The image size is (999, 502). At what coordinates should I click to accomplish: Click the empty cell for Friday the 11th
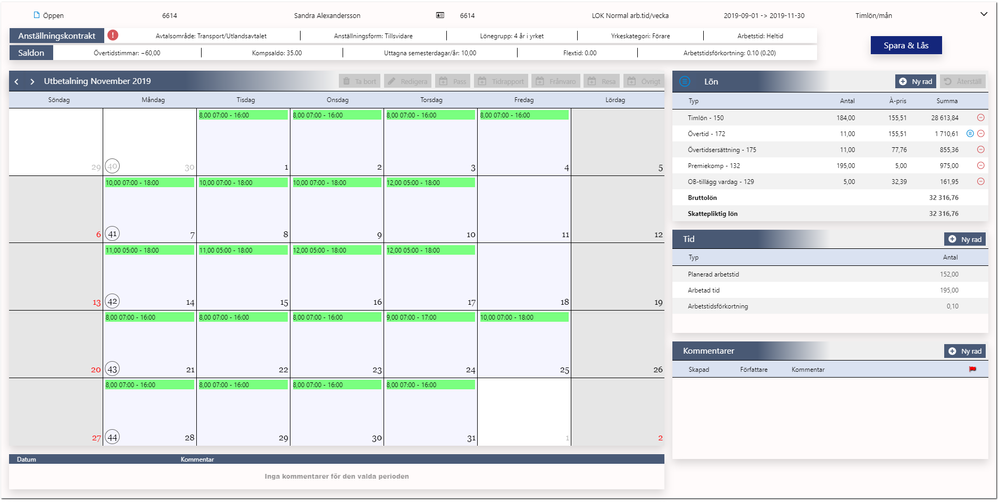point(524,209)
